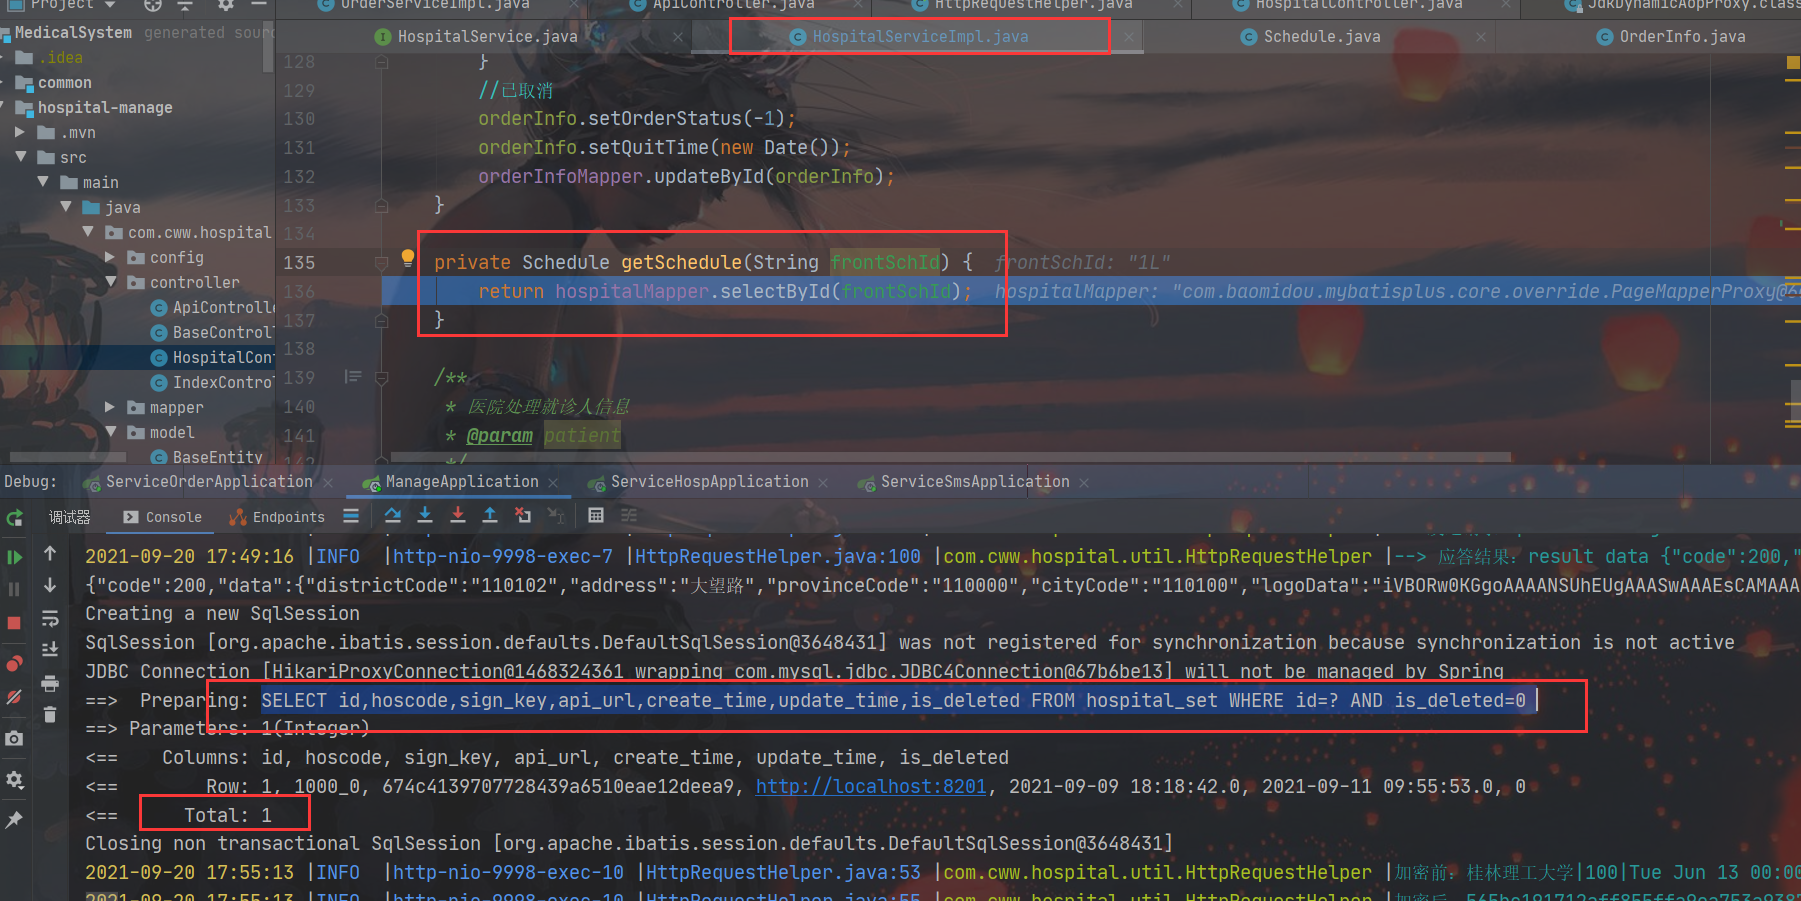Click the console scroll up arrow
Viewport: 1801px width, 901px height.
tap(50, 553)
